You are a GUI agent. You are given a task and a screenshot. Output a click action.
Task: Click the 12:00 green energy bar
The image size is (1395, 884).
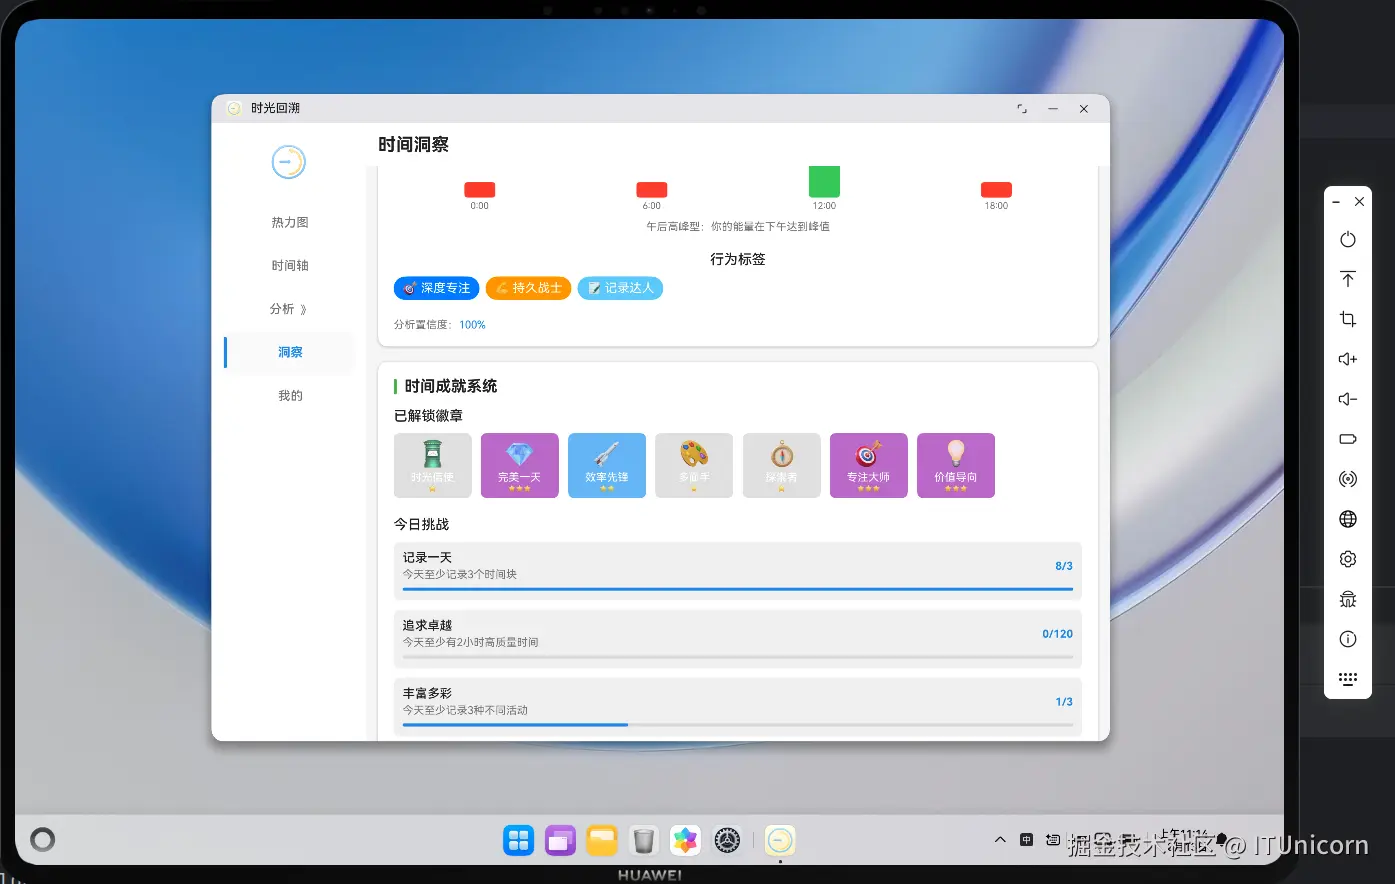tap(824, 182)
